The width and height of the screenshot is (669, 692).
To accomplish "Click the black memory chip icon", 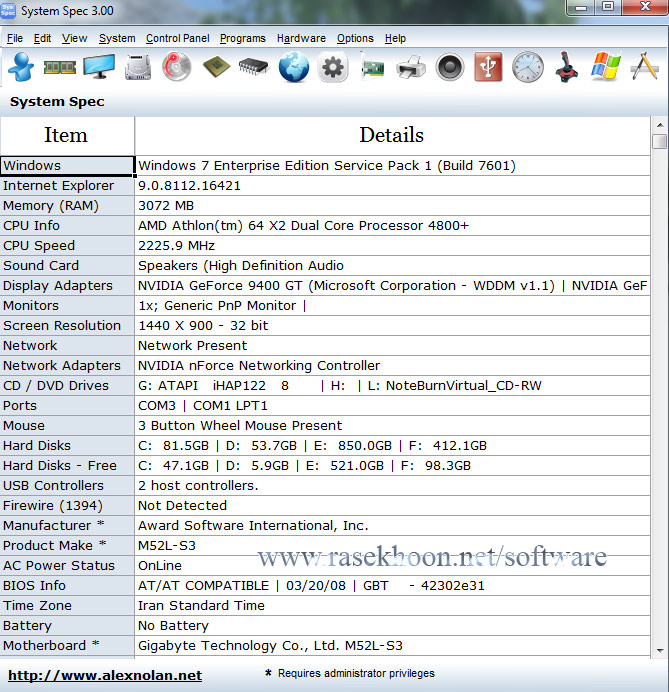I will (x=254, y=67).
